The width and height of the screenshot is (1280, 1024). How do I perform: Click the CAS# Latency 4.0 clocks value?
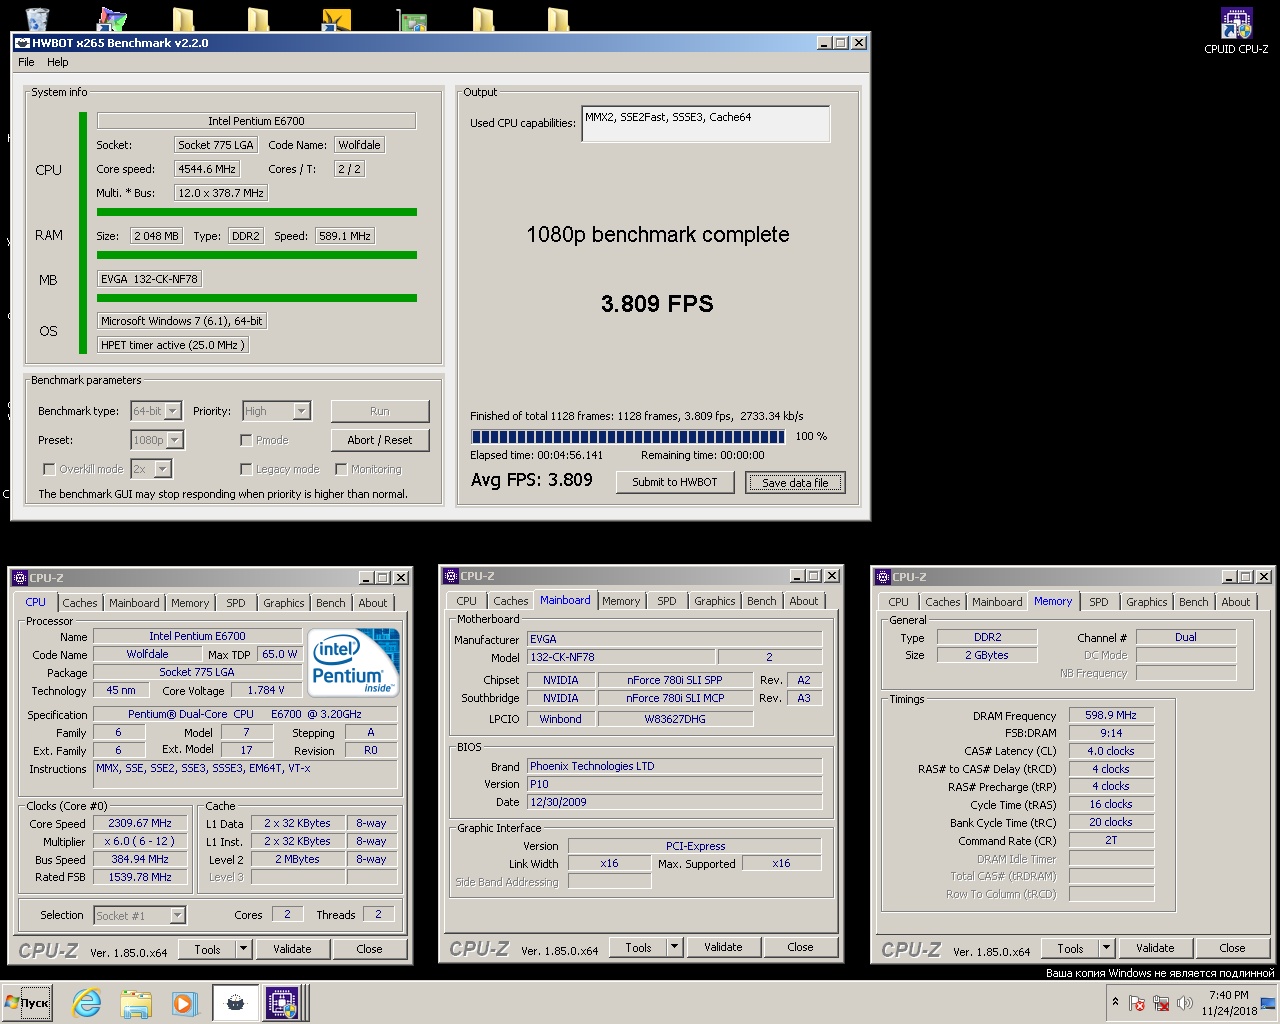click(1111, 751)
